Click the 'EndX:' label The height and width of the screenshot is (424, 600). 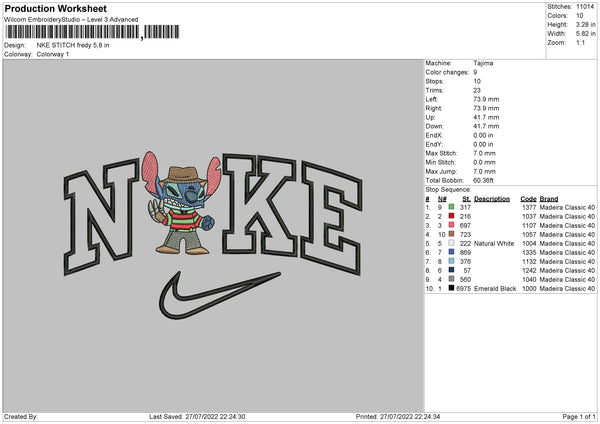(x=434, y=135)
